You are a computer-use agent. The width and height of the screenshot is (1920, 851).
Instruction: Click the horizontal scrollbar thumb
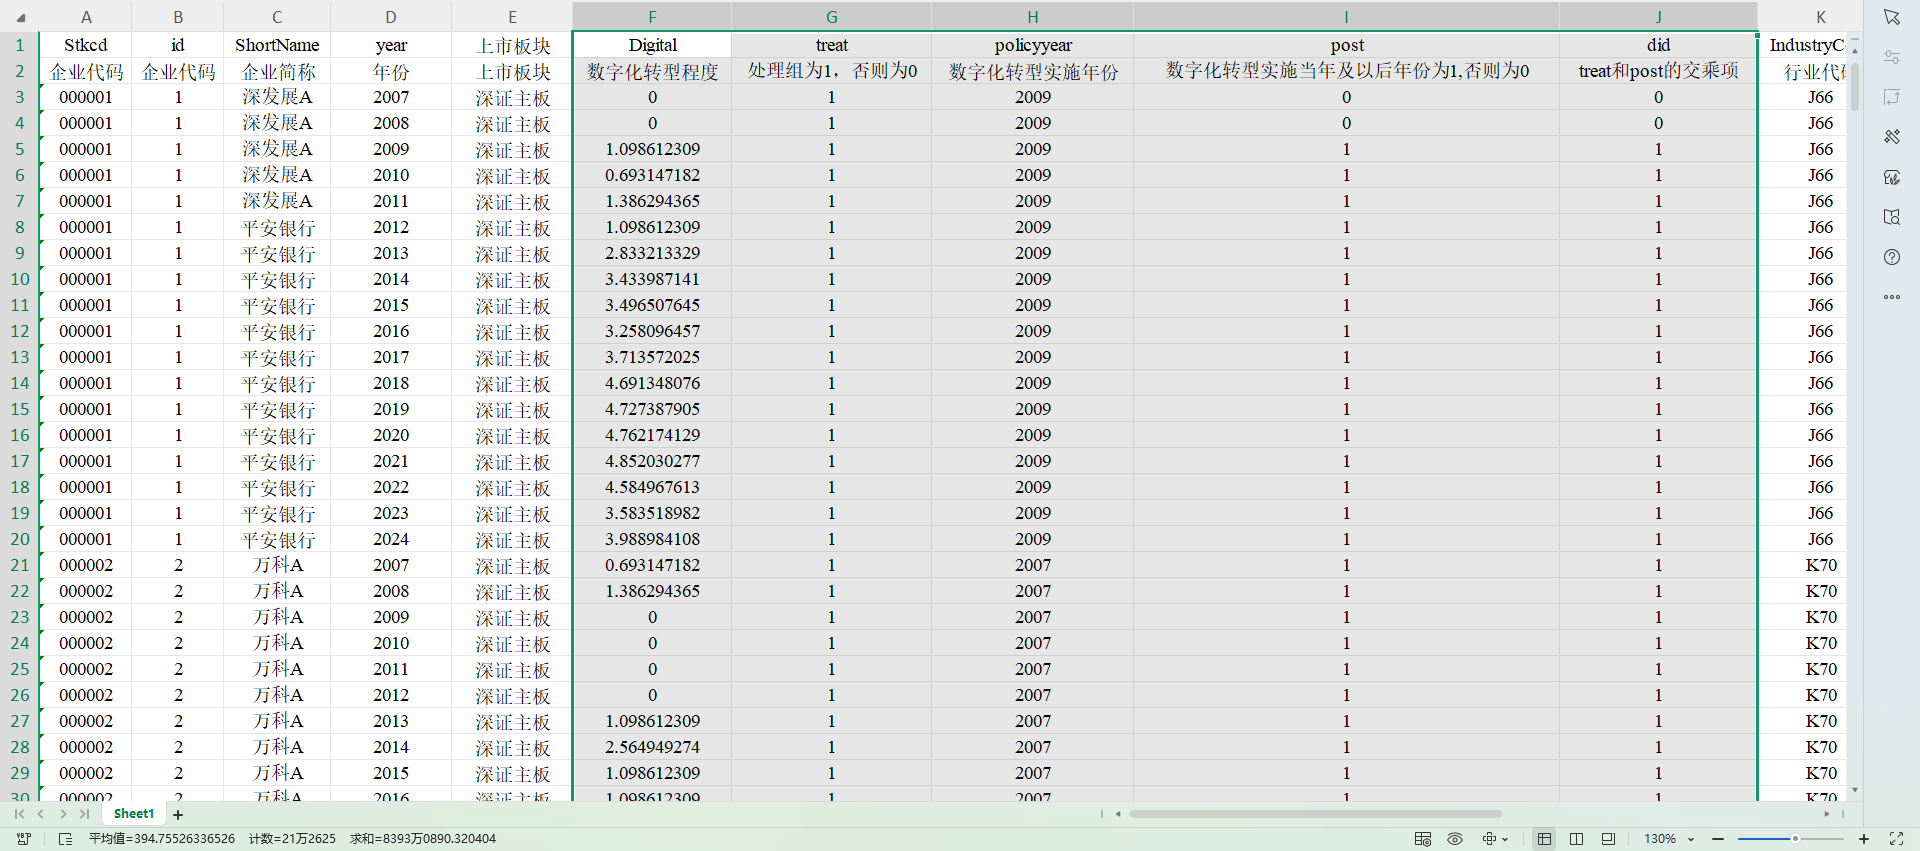[x=1315, y=814]
